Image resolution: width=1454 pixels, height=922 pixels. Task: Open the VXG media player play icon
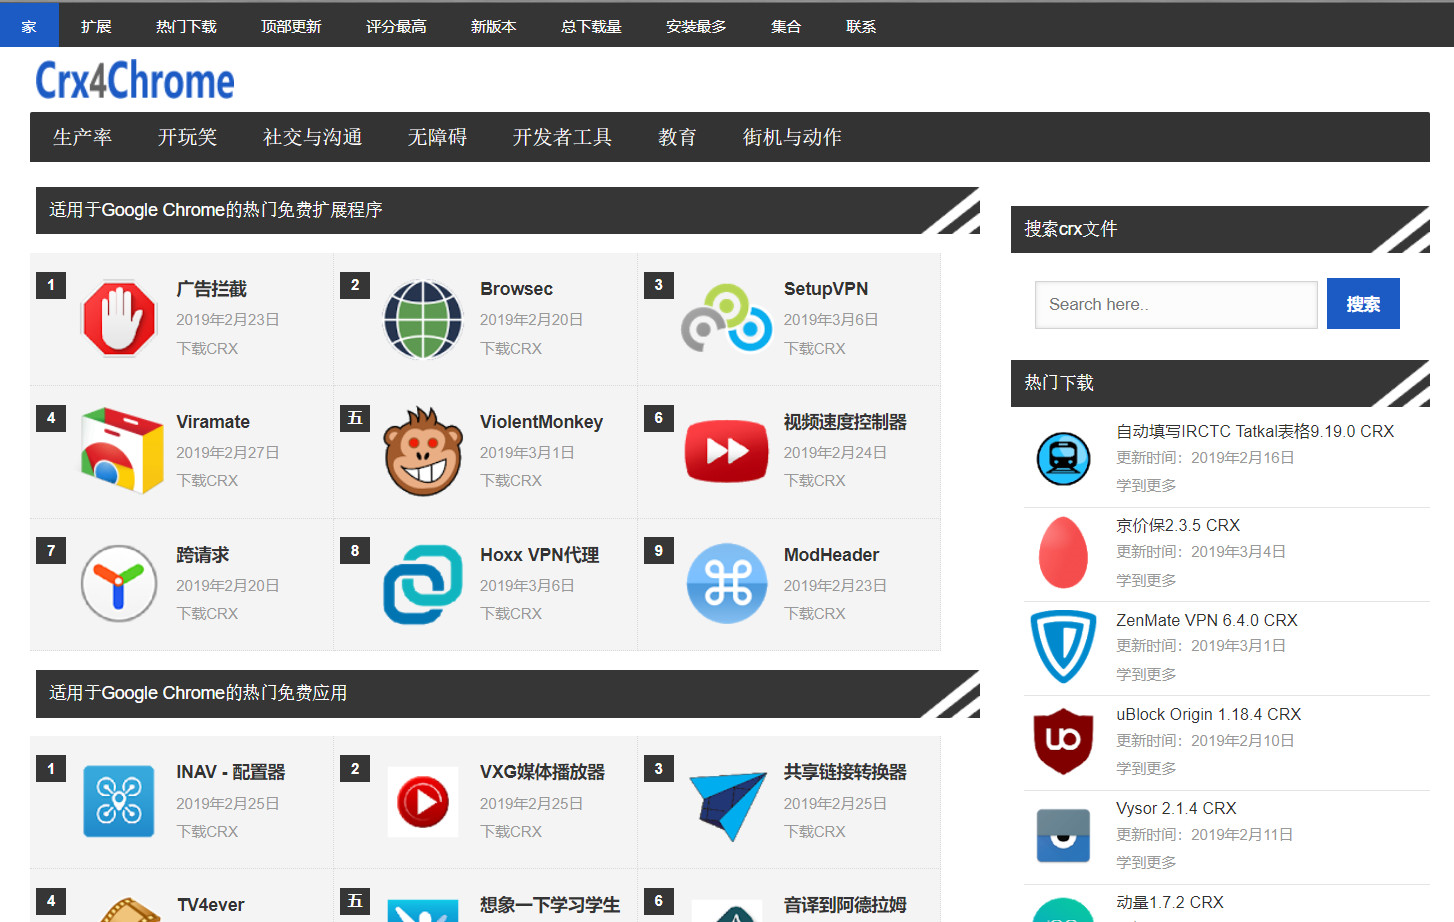pyautogui.click(x=423, y=802)
